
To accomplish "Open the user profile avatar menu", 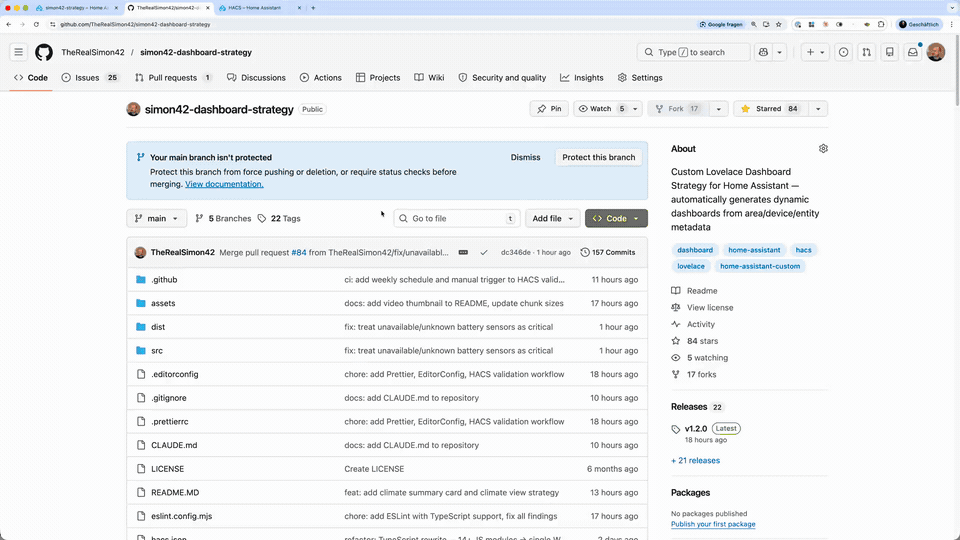I will tap(936, 52).
